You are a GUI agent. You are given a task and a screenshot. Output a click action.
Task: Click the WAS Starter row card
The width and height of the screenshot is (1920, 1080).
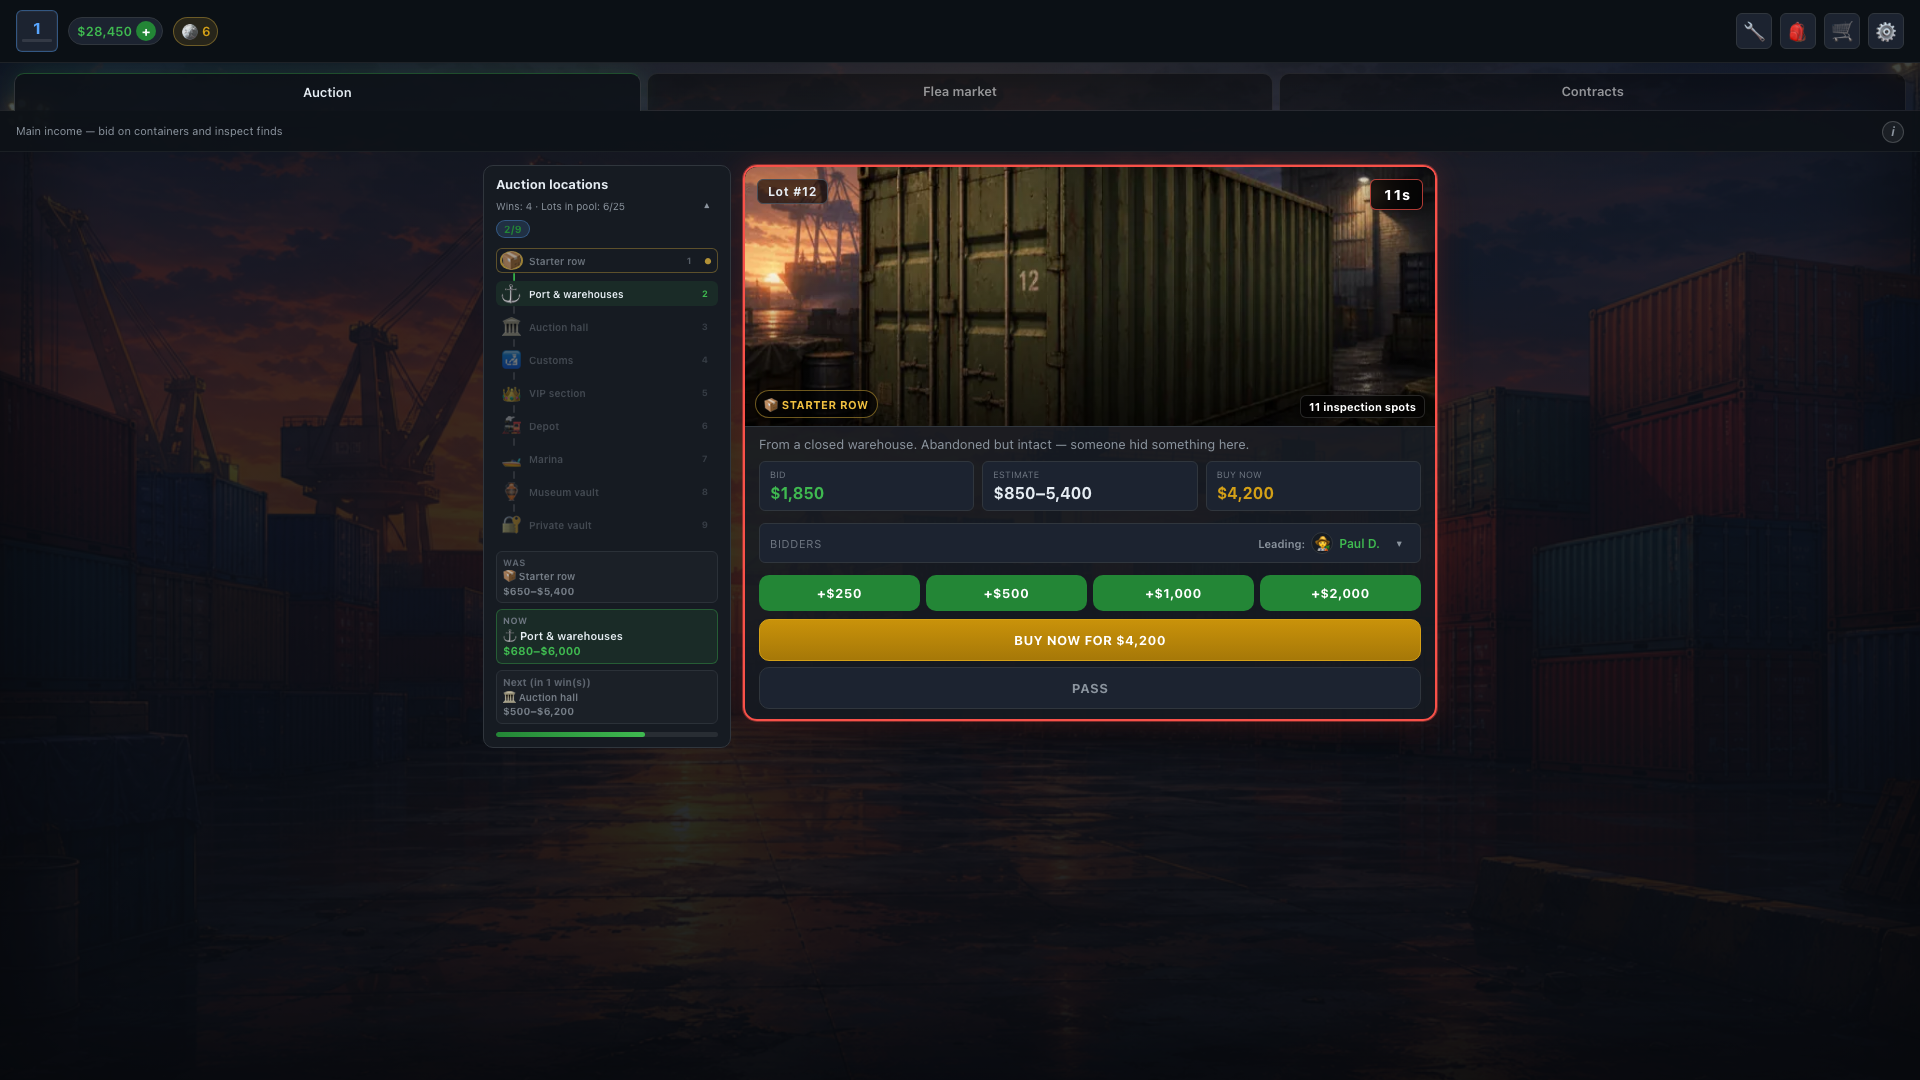607,577
